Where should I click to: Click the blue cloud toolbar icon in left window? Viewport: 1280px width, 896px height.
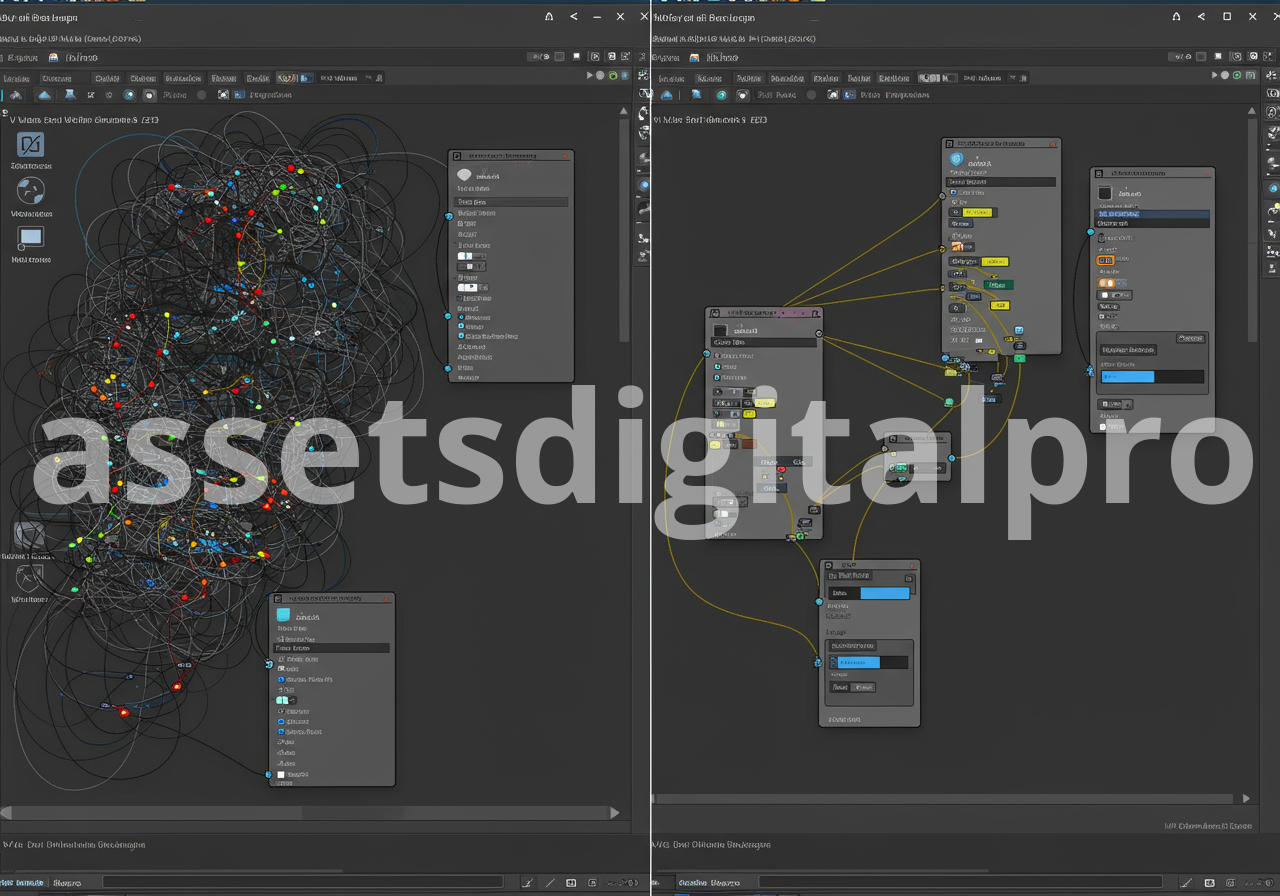pos(44,95)
